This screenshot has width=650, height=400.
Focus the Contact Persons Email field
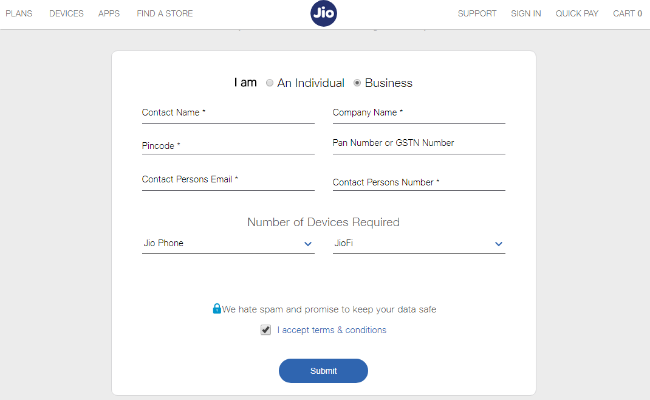[228, 180]
